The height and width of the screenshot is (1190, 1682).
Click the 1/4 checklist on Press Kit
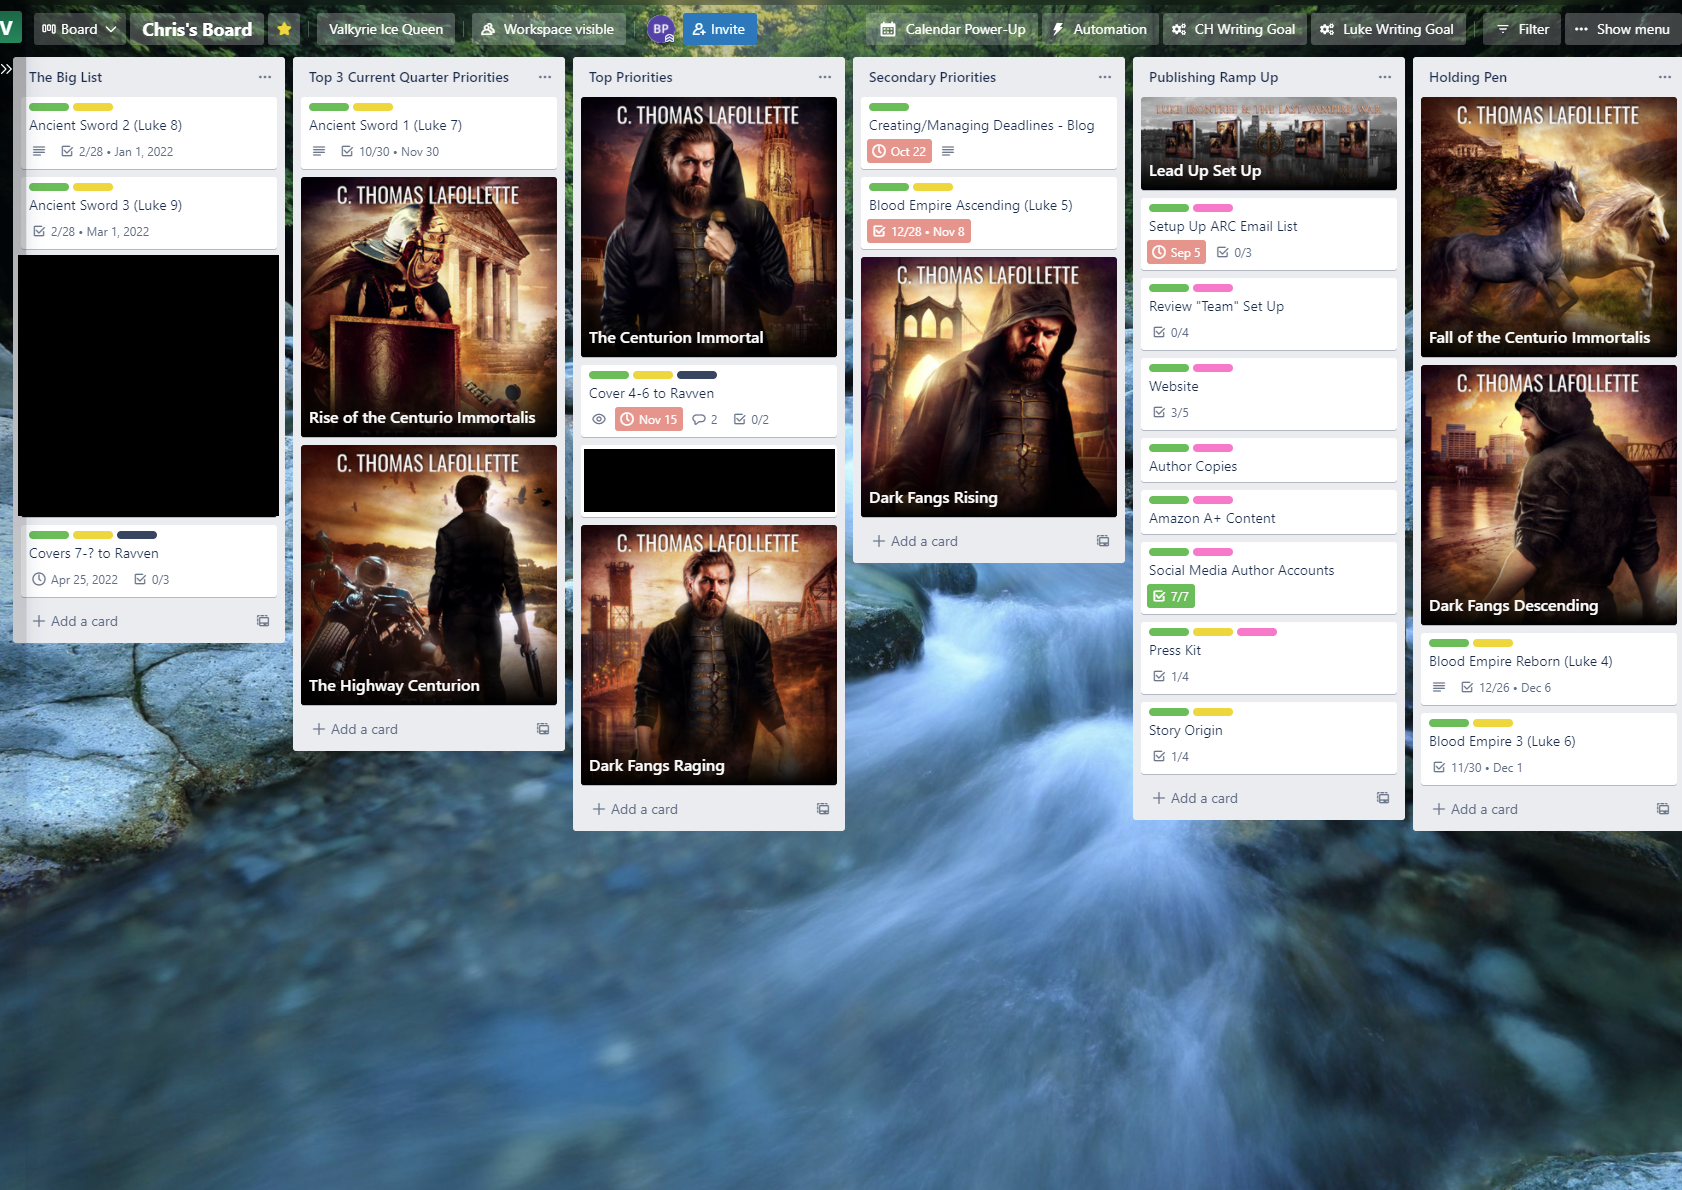point(1171,676)
